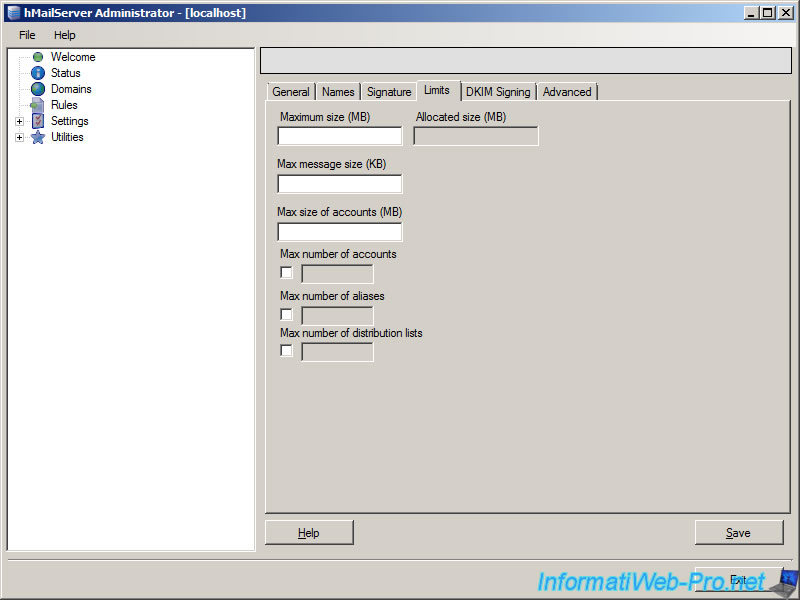Switch to the DKIM Signing tab

[x=498, y=91]
